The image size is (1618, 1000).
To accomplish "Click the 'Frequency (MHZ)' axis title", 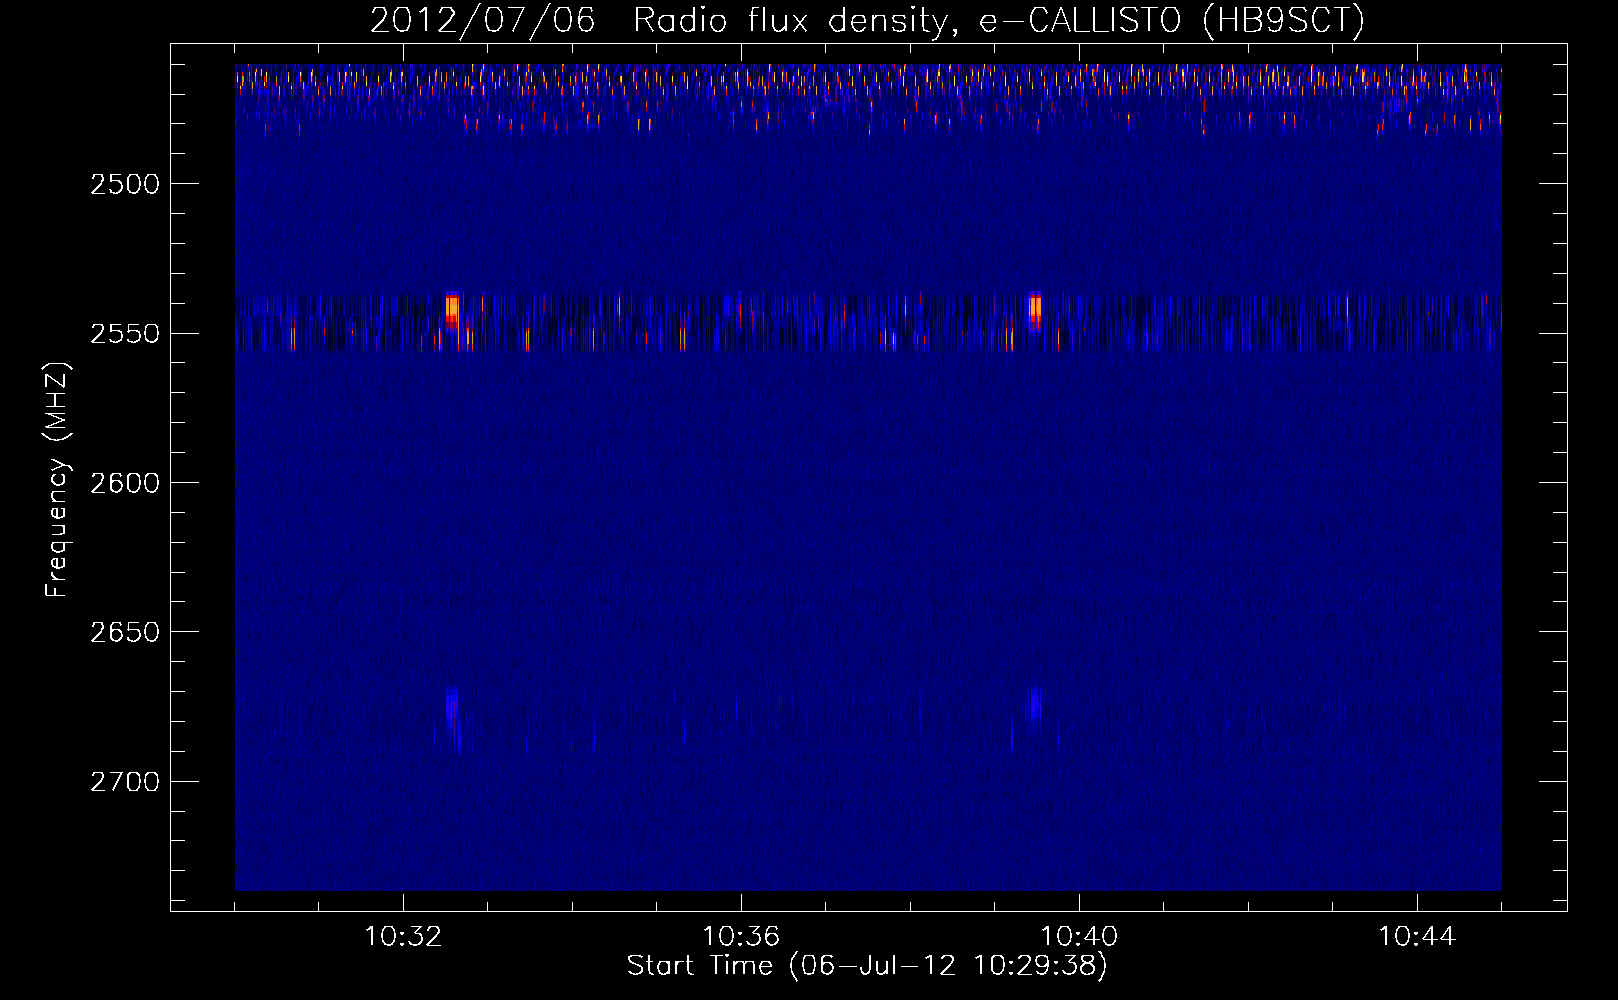I will (x=58, y=480).
